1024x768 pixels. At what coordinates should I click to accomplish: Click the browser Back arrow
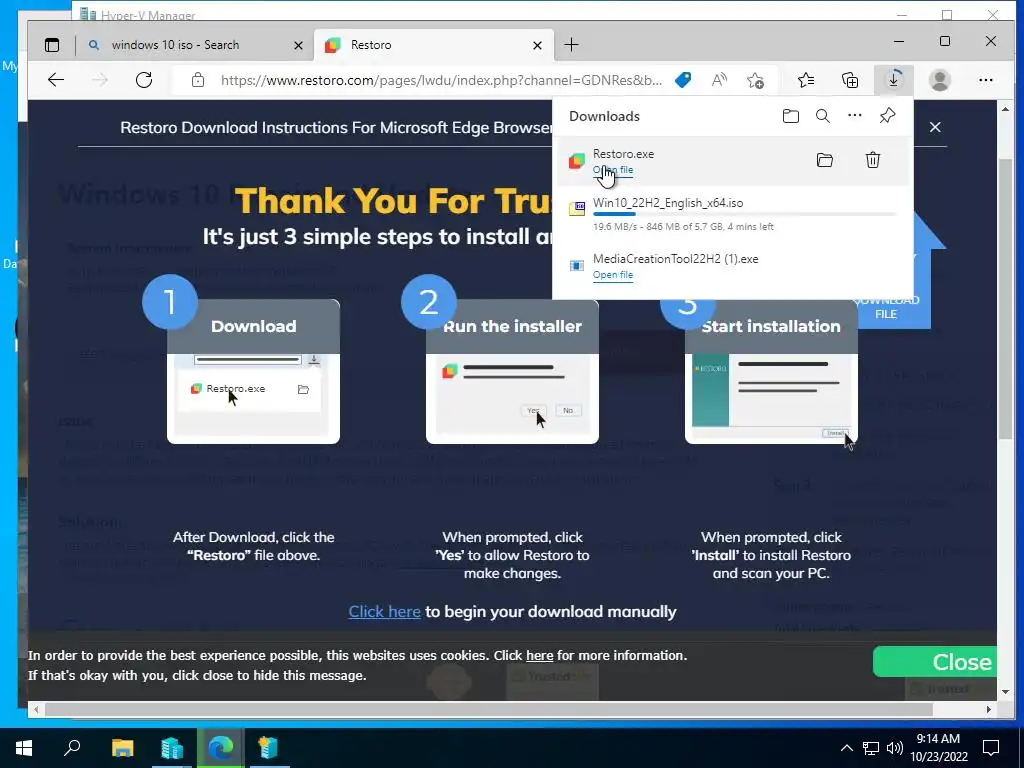click(56, 80)
